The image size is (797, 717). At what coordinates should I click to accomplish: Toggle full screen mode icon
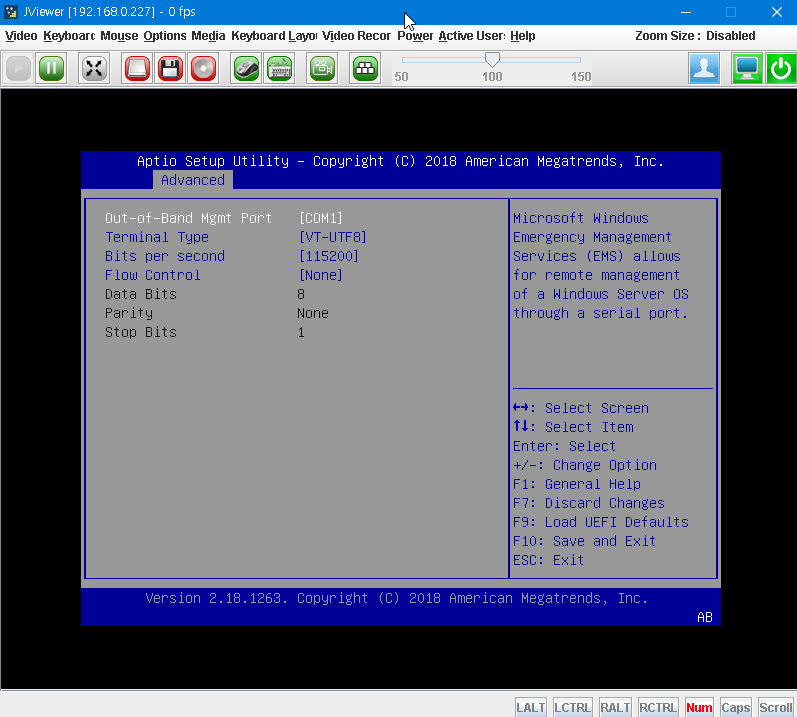click(x=94, y=68)
